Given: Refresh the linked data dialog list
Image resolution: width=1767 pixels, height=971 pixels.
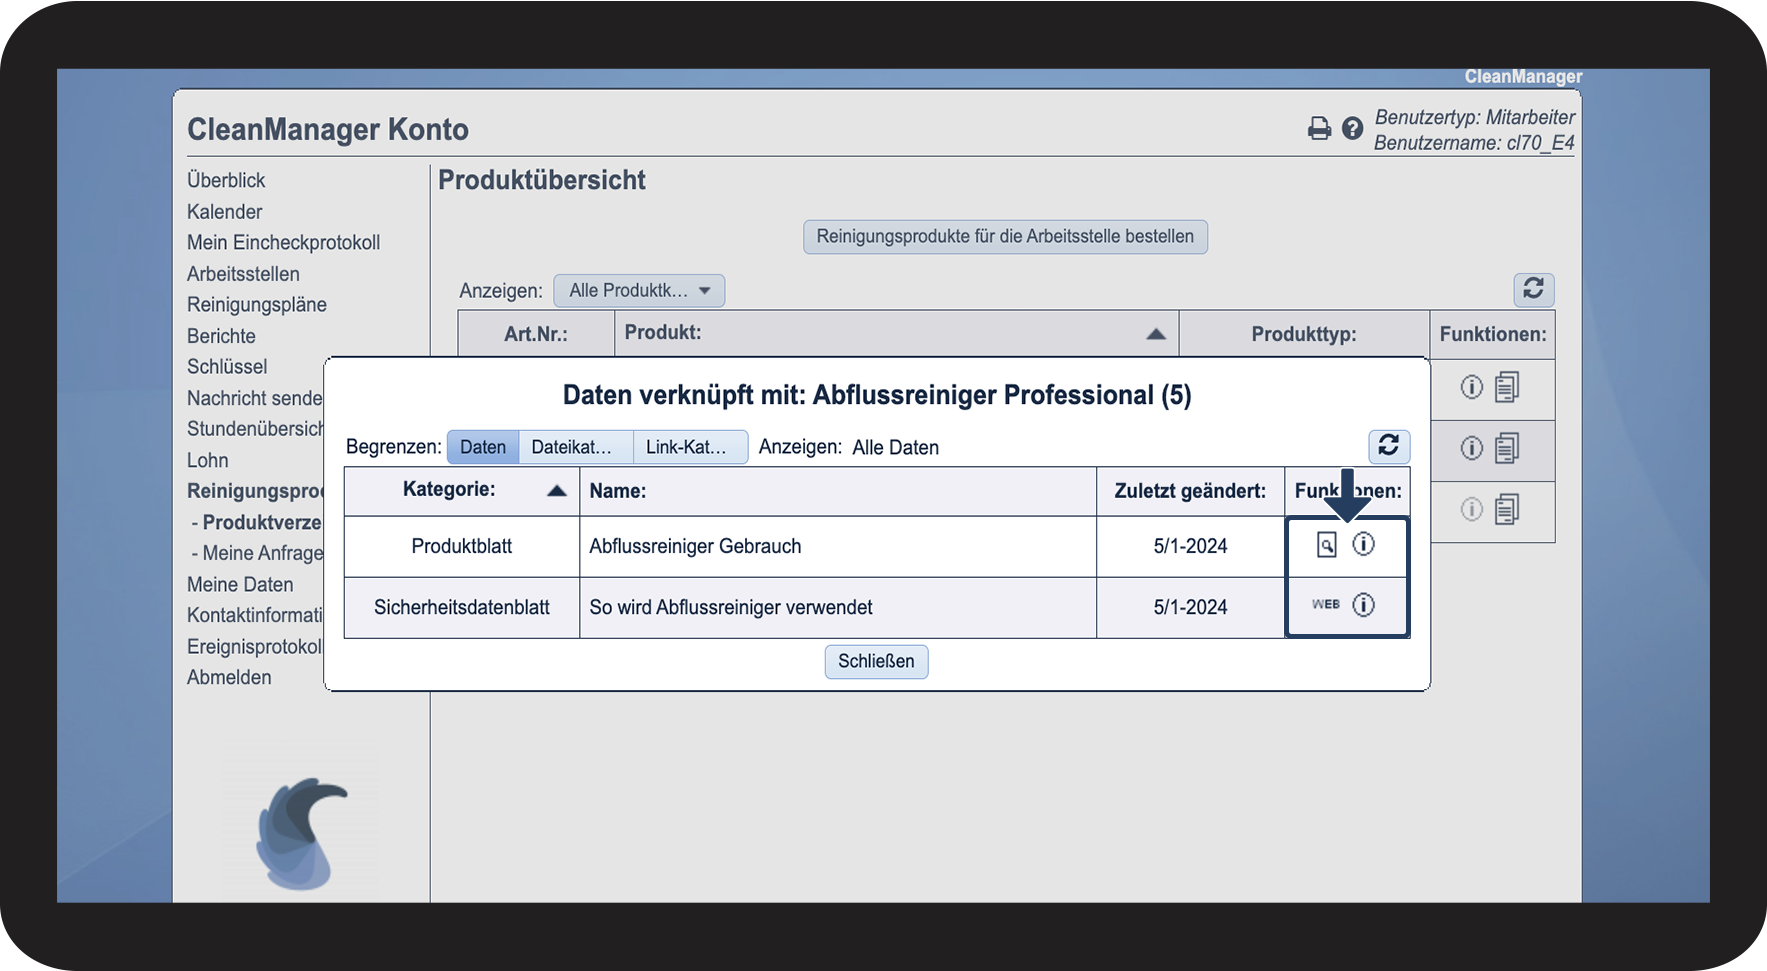Looking at the screenshot, I should click(1388, 445).
